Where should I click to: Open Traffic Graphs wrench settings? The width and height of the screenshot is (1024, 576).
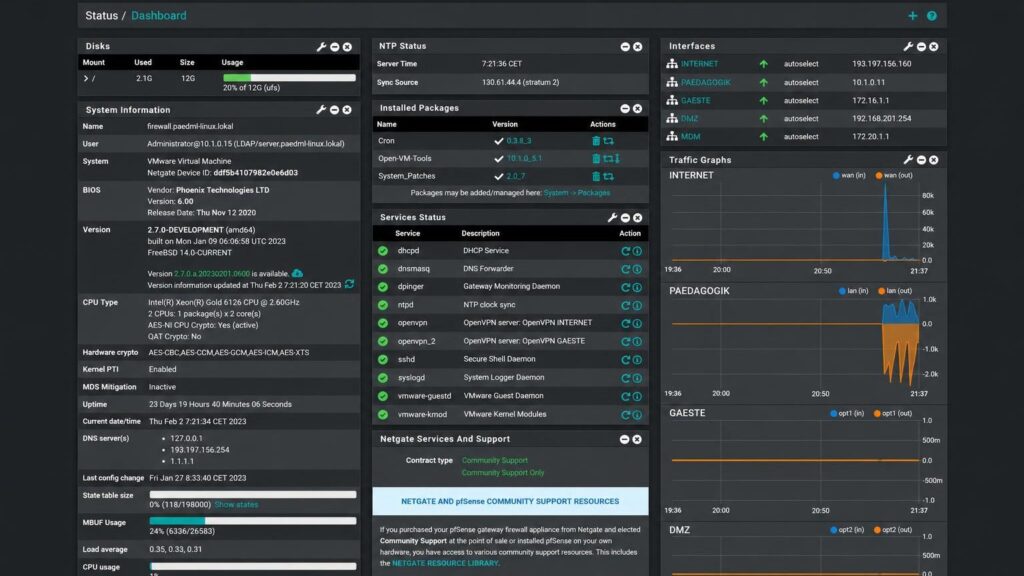(x=908, y=160)
